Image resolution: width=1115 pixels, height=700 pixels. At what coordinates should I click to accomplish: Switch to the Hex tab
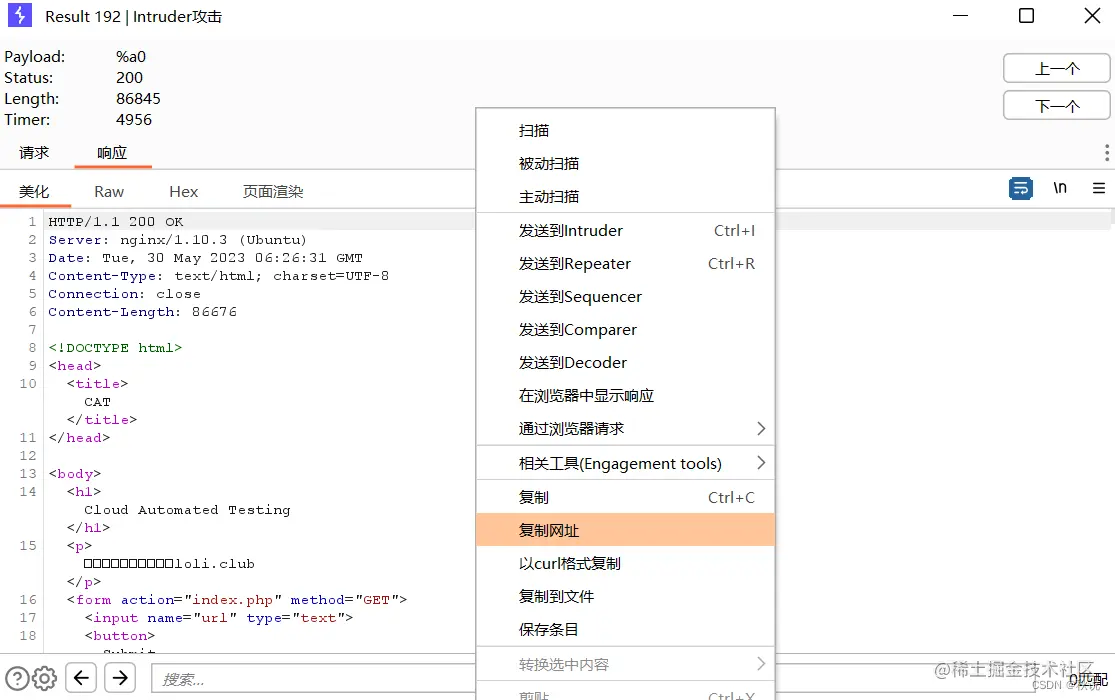pos(183,190)
